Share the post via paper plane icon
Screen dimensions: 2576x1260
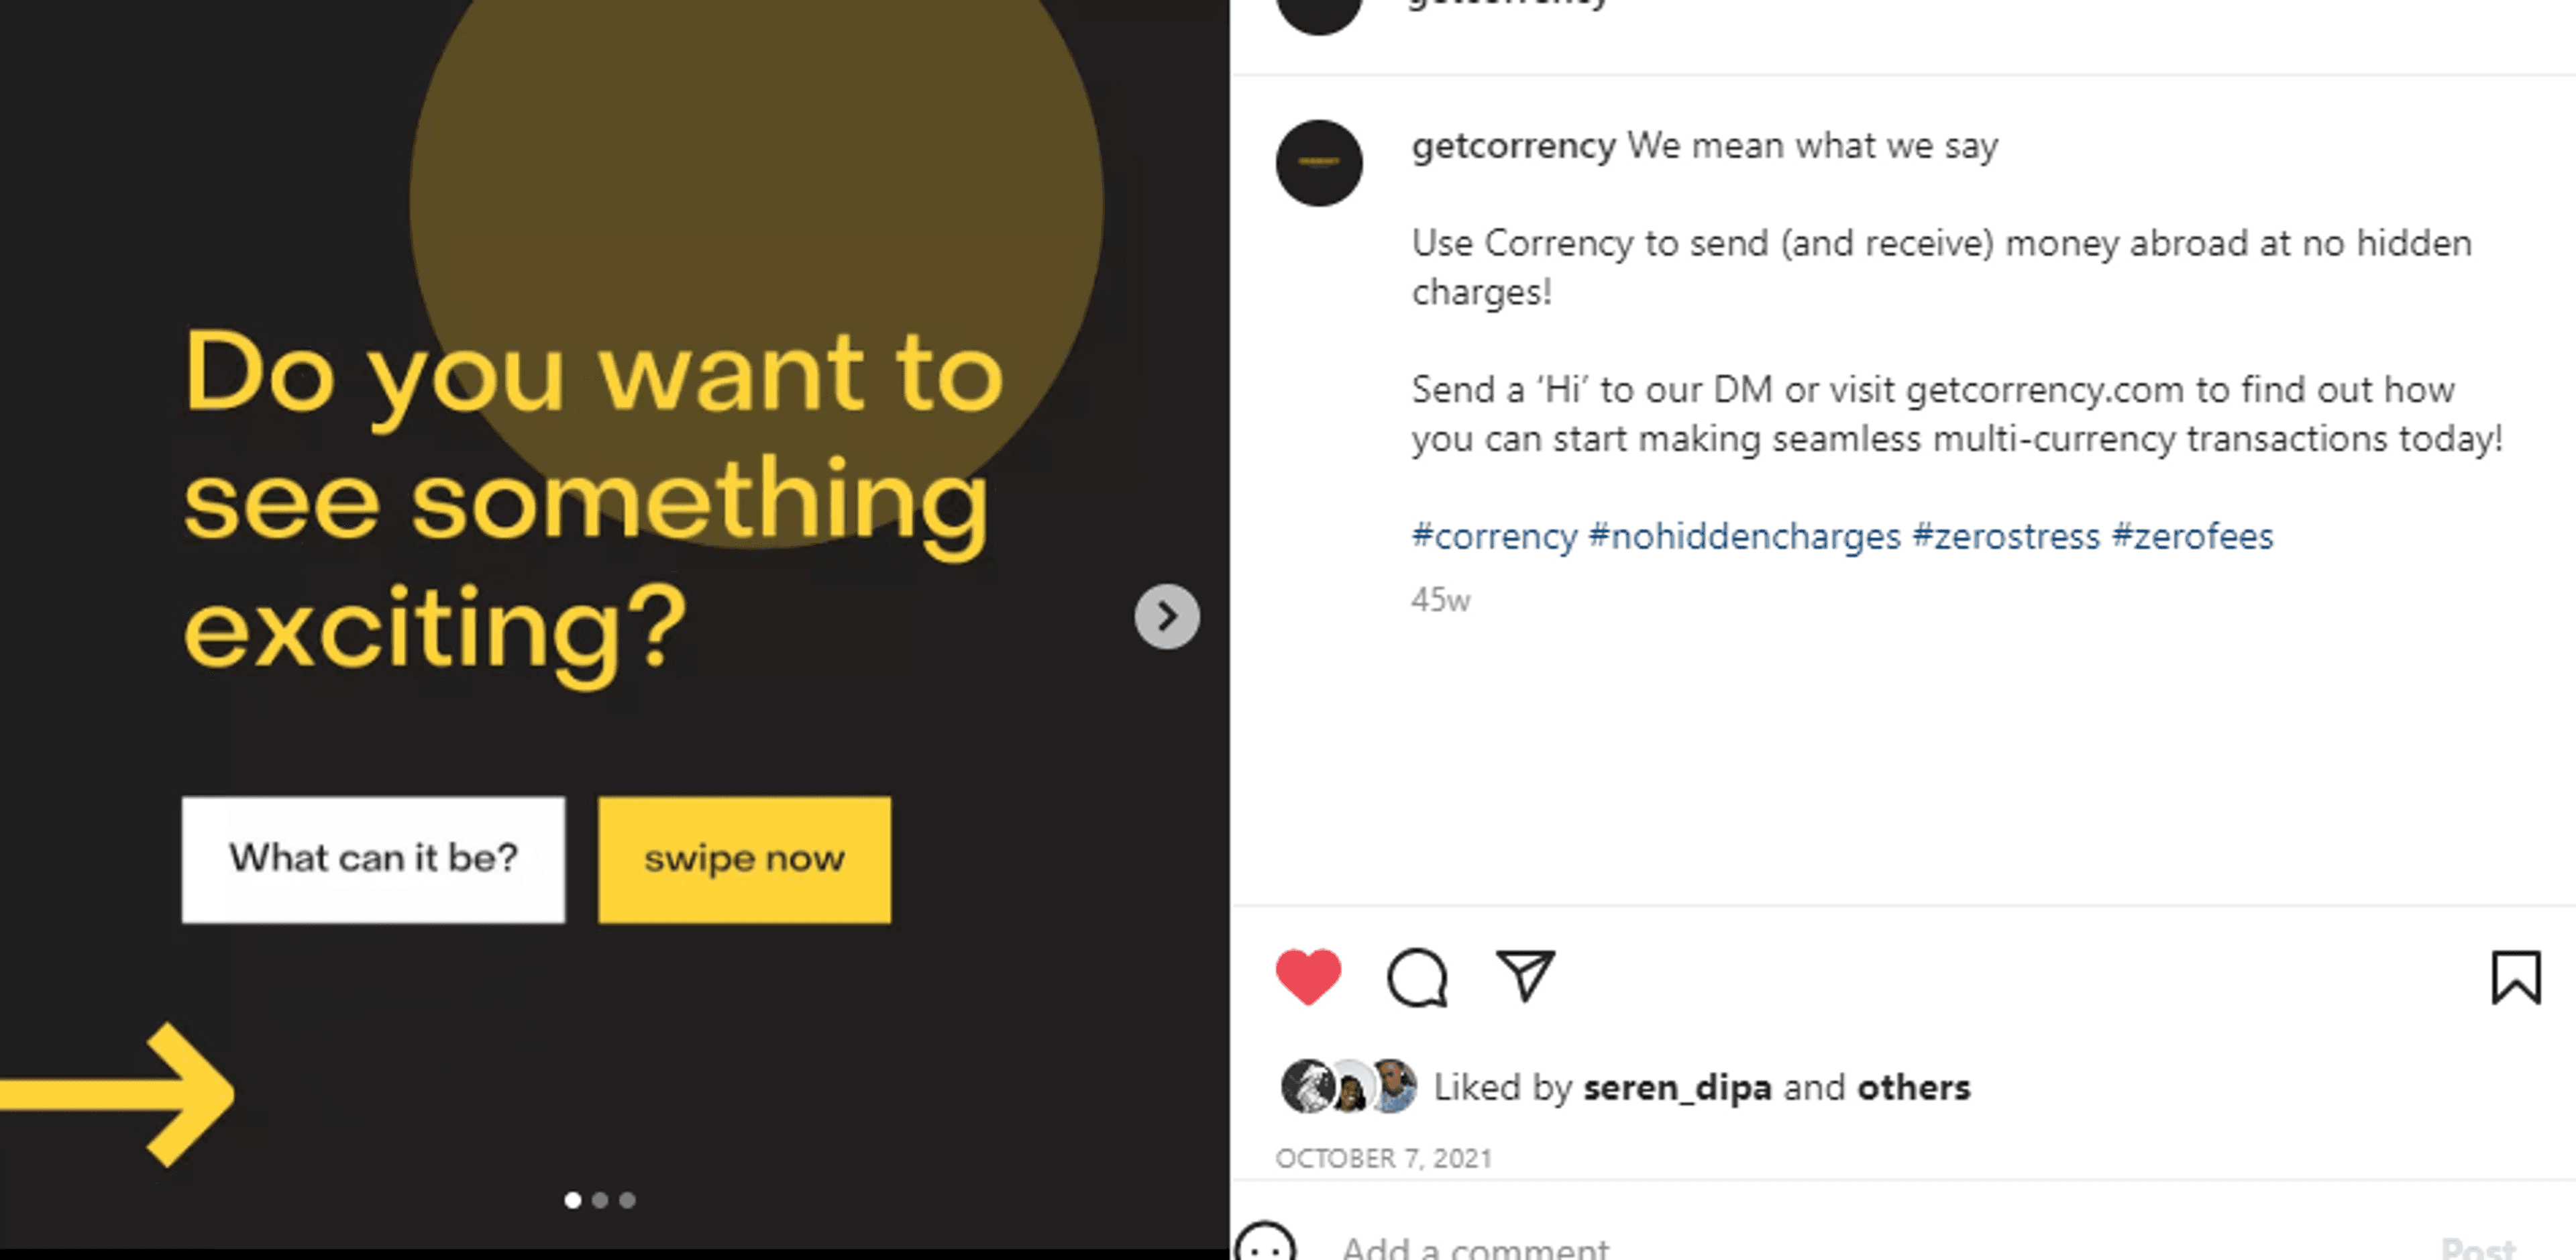1525,975
